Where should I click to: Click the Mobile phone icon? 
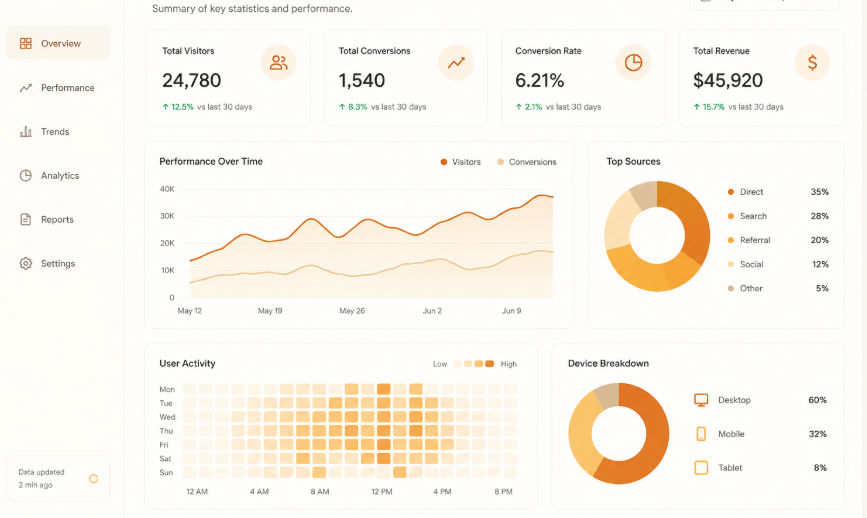(701, 434)
